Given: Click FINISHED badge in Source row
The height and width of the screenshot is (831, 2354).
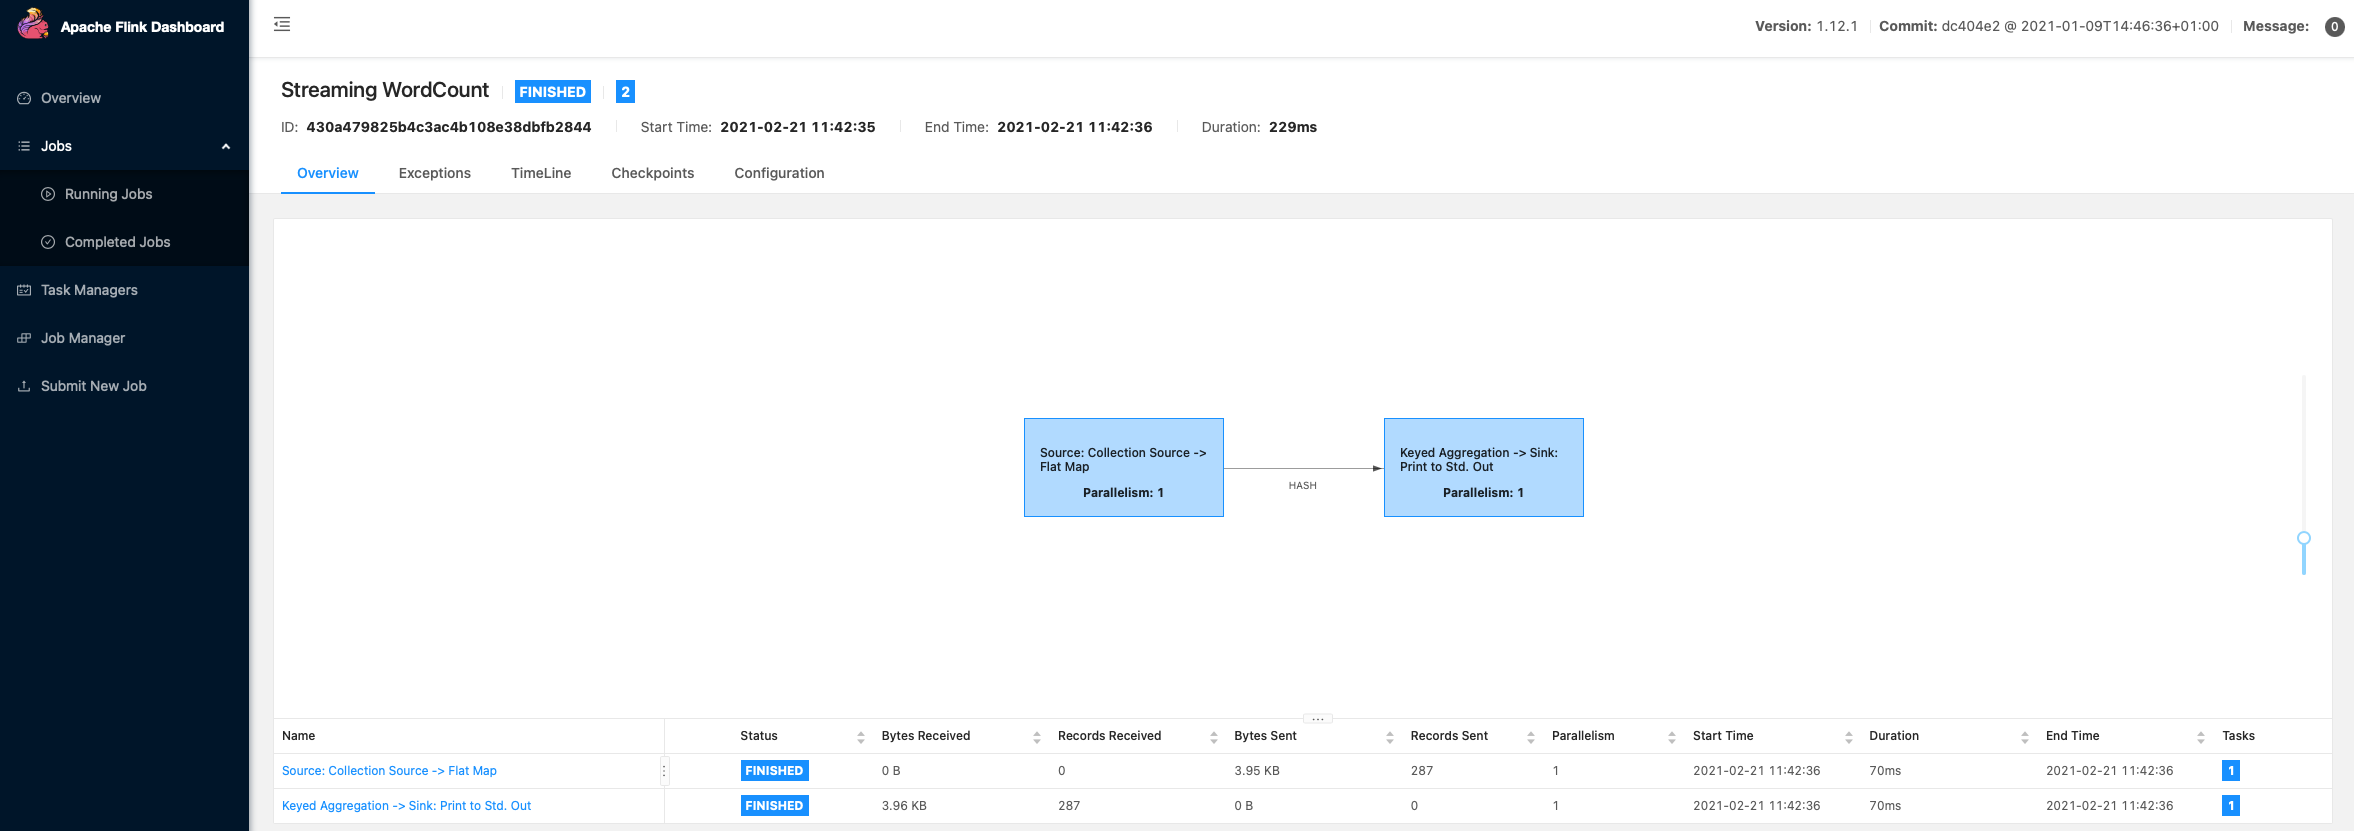Looking at the screenshot, I should tap(774, 771).
